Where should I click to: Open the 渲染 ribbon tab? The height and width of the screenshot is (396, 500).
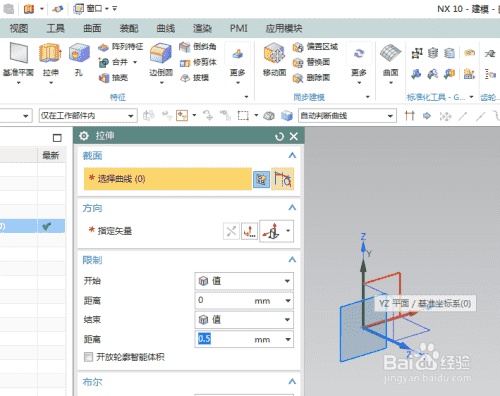[202, 28]
